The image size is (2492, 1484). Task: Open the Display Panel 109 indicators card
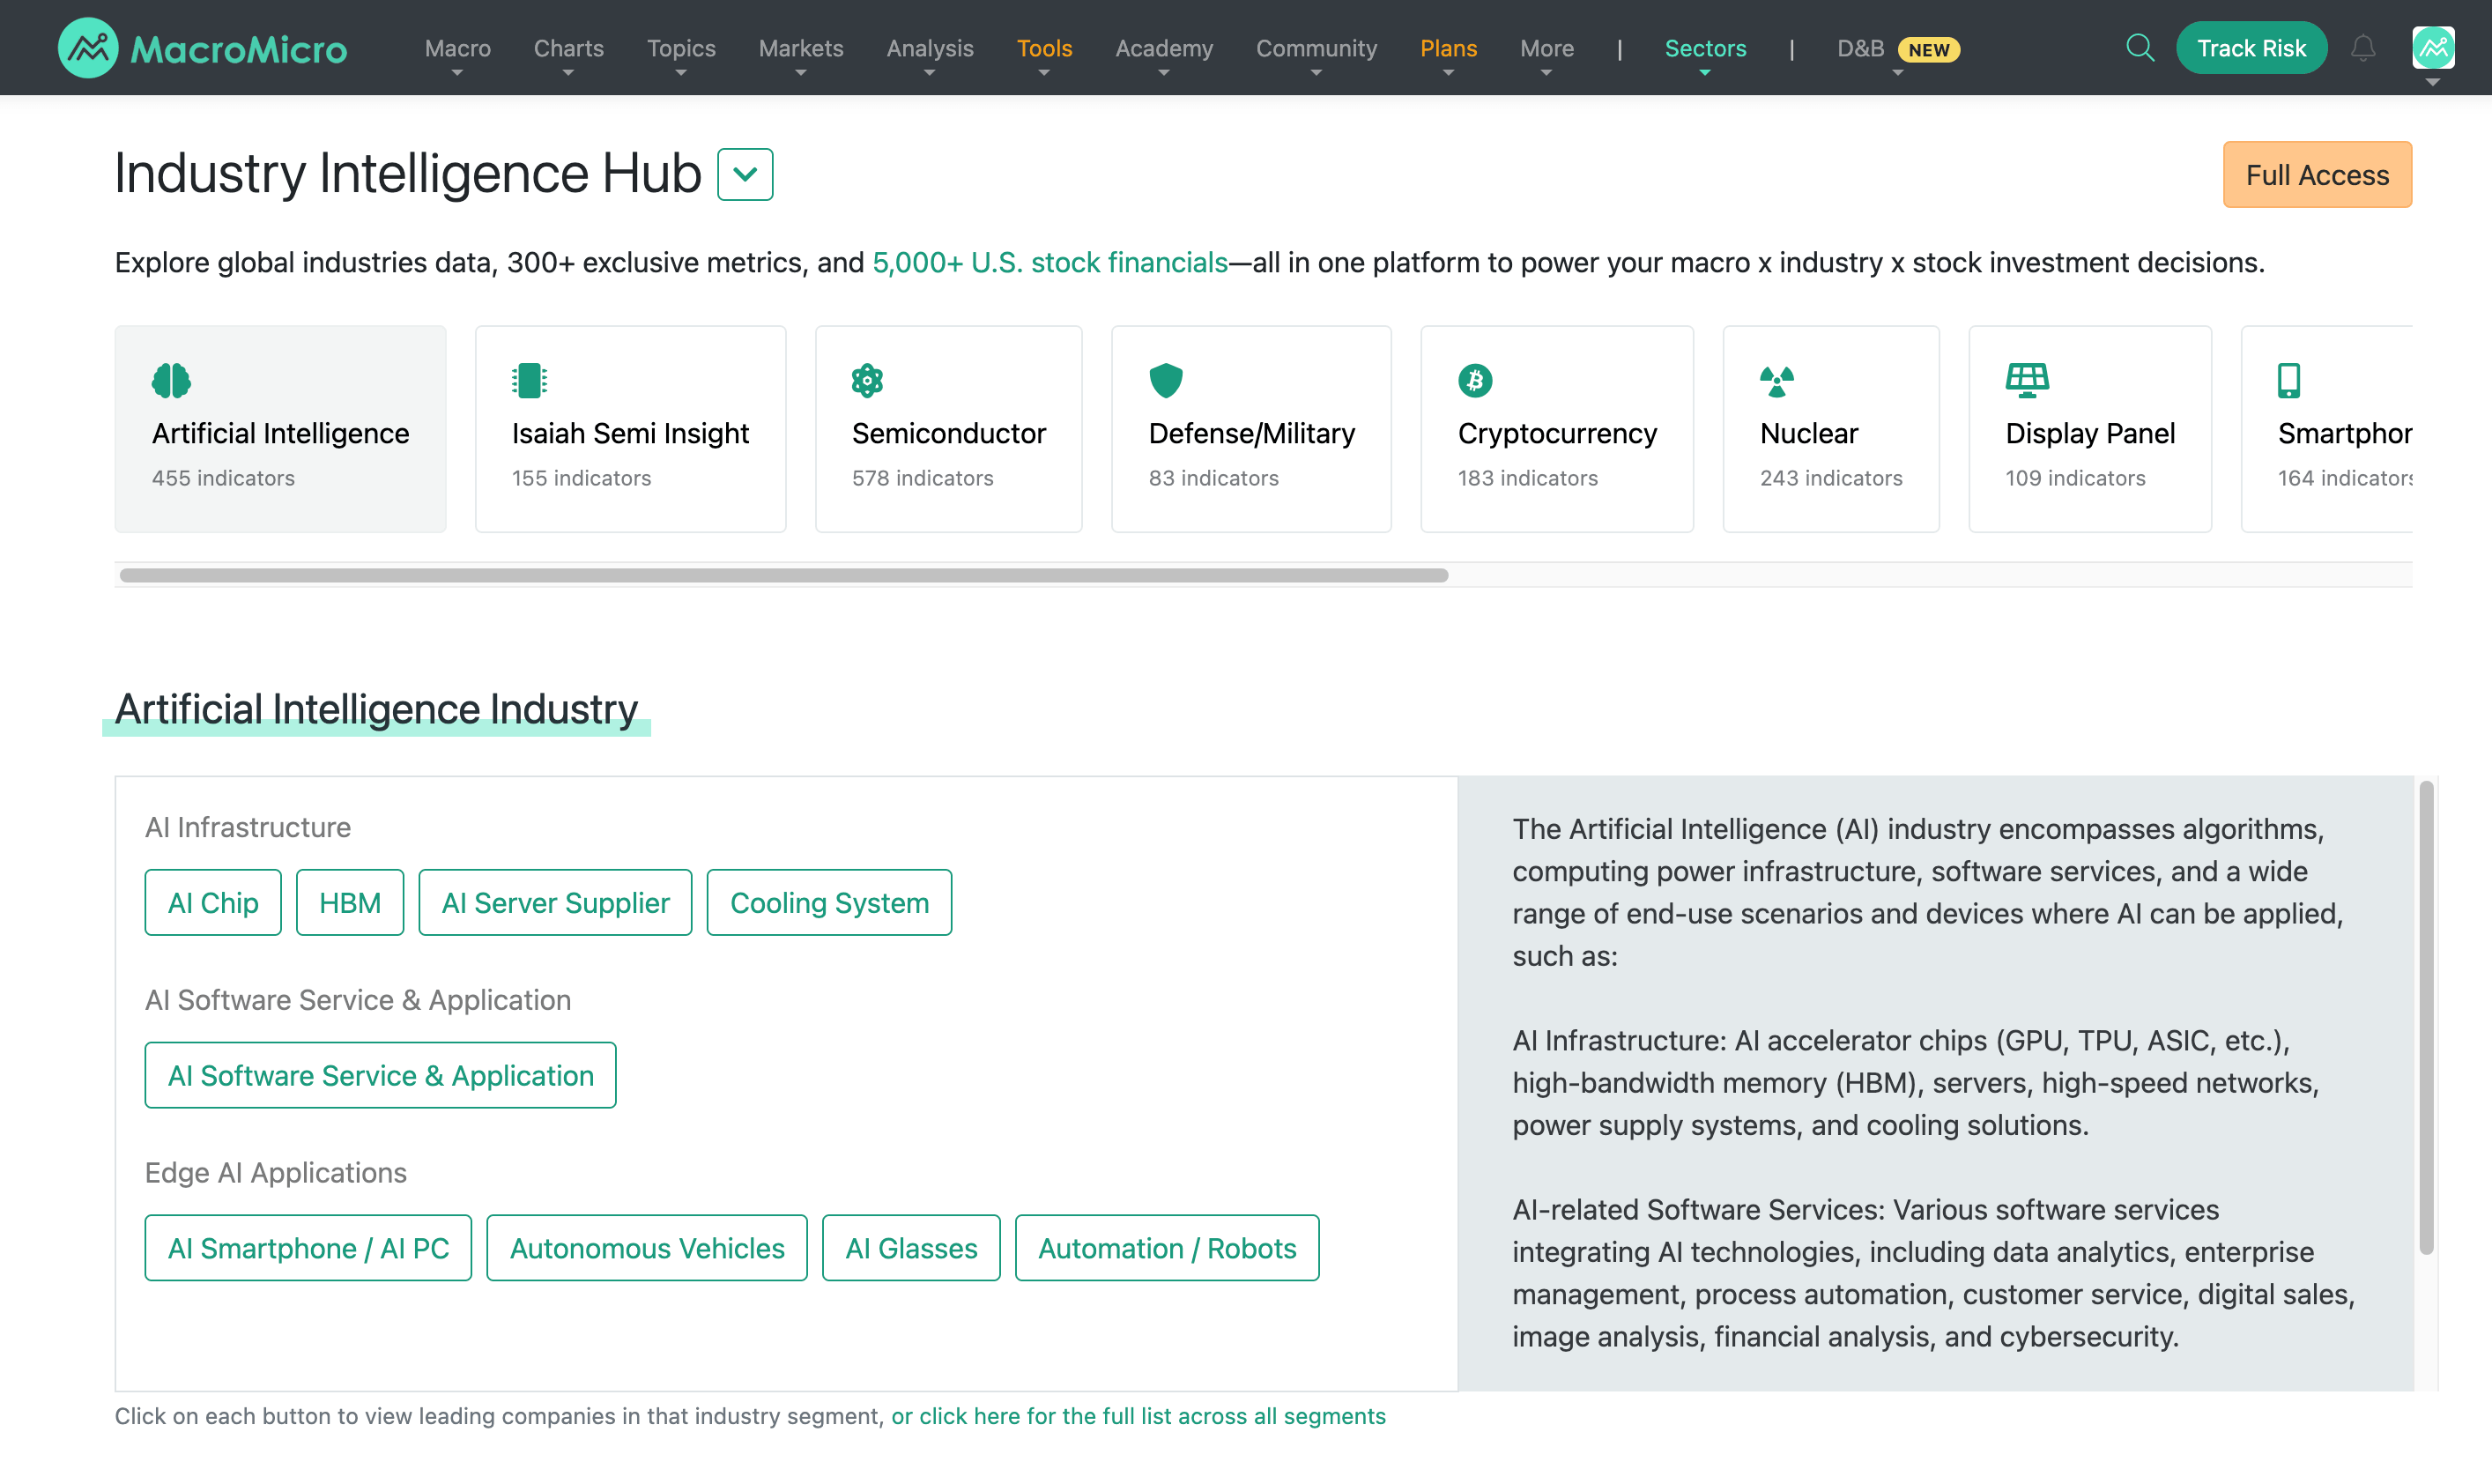[x=2090, y=429]
